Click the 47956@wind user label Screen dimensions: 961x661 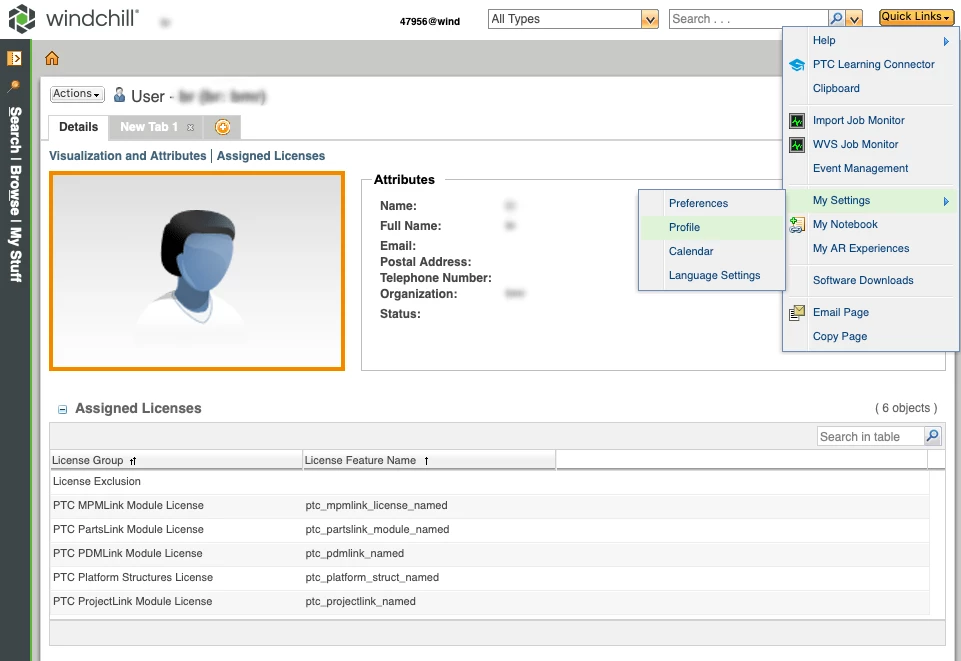(430, 21)
